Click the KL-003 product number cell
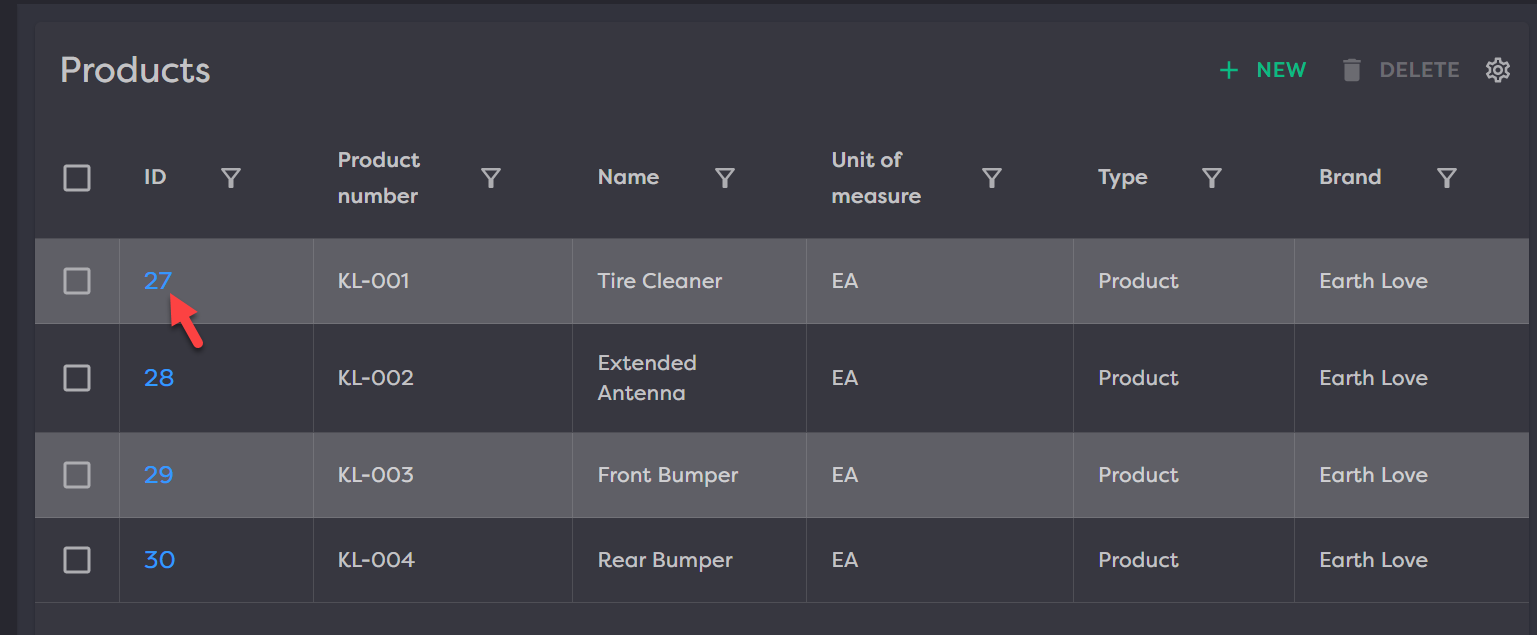The image size is (1537, 635). (x=376, y=475)
